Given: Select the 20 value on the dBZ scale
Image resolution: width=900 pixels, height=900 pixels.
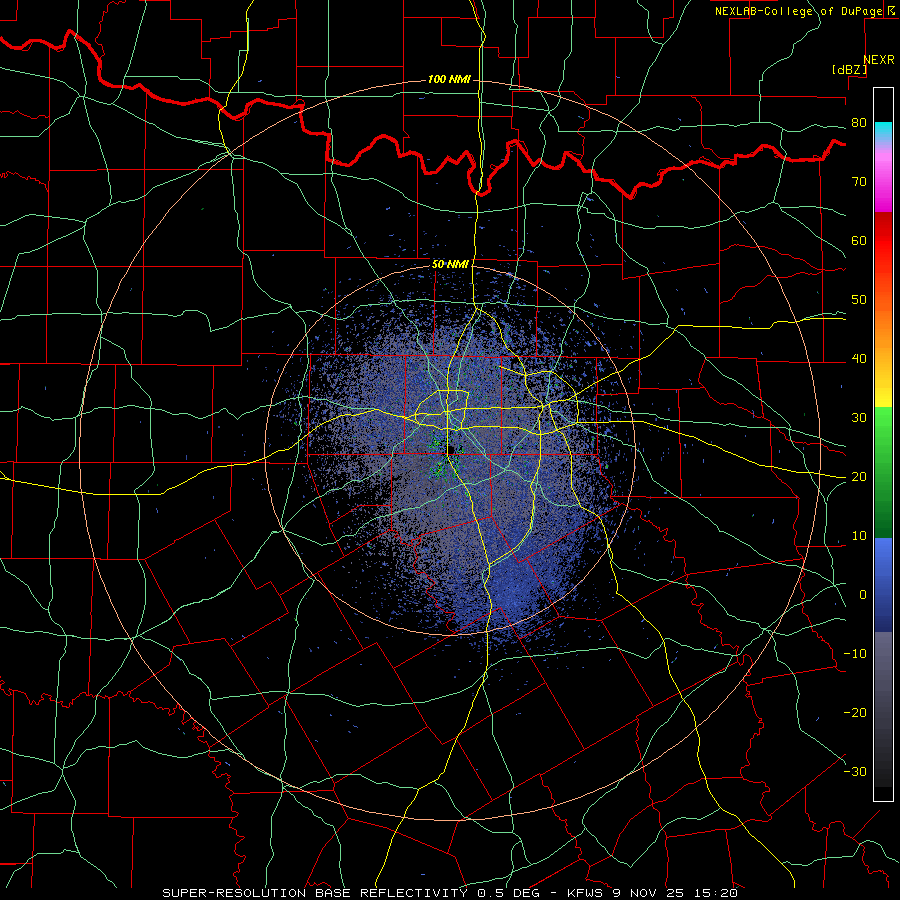Looking at the screenshot, I should pos(859,477).
